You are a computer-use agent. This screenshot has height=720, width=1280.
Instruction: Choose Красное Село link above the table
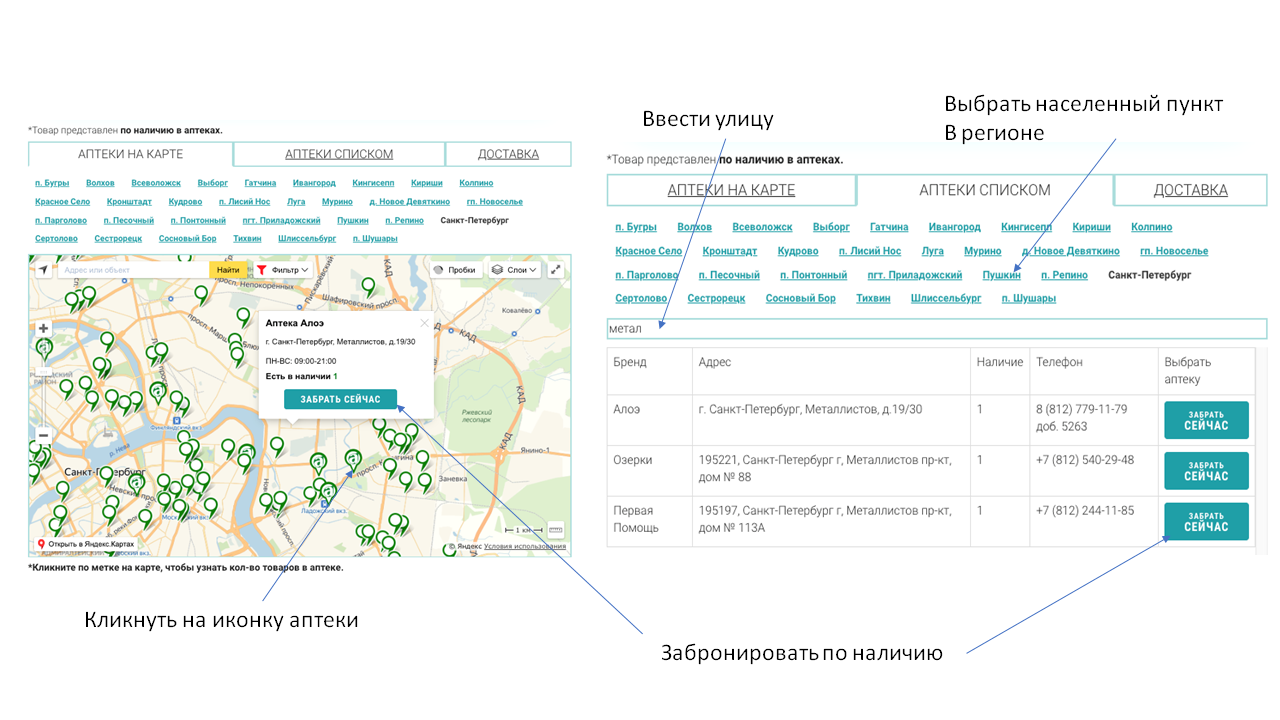coord(648,251)
